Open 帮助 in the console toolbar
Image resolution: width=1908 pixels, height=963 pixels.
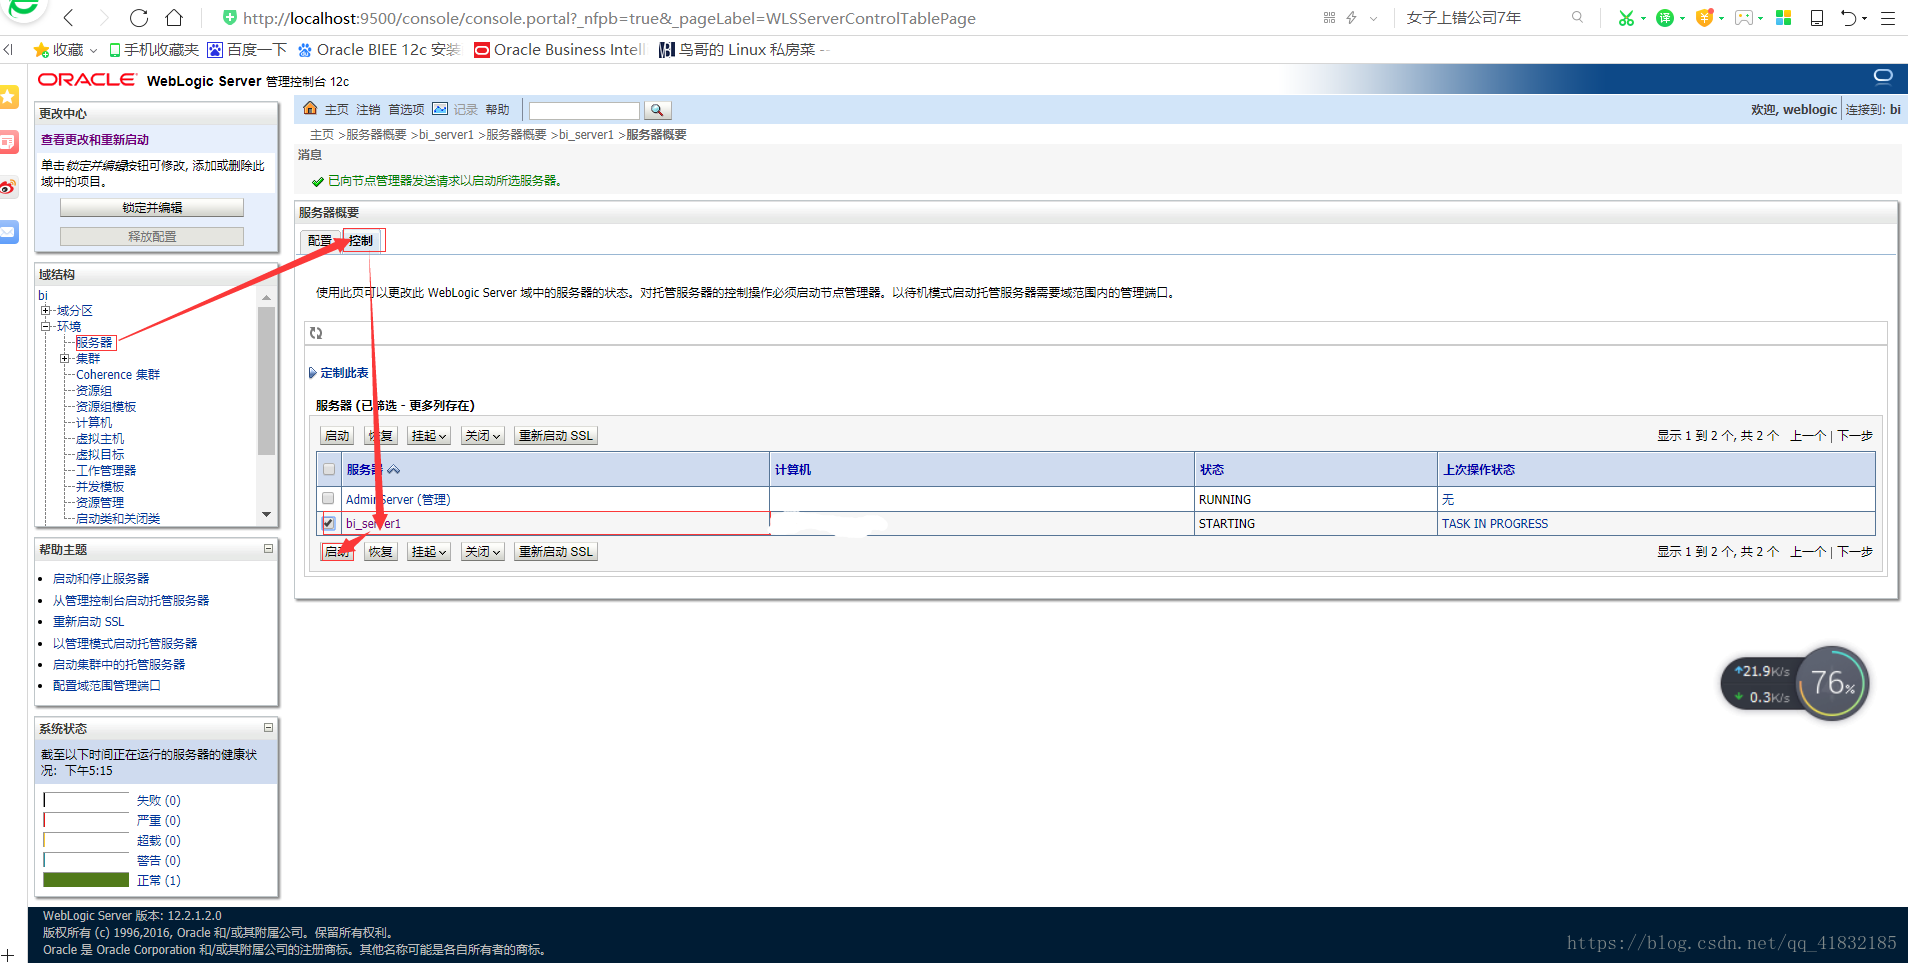coord(497,110)
